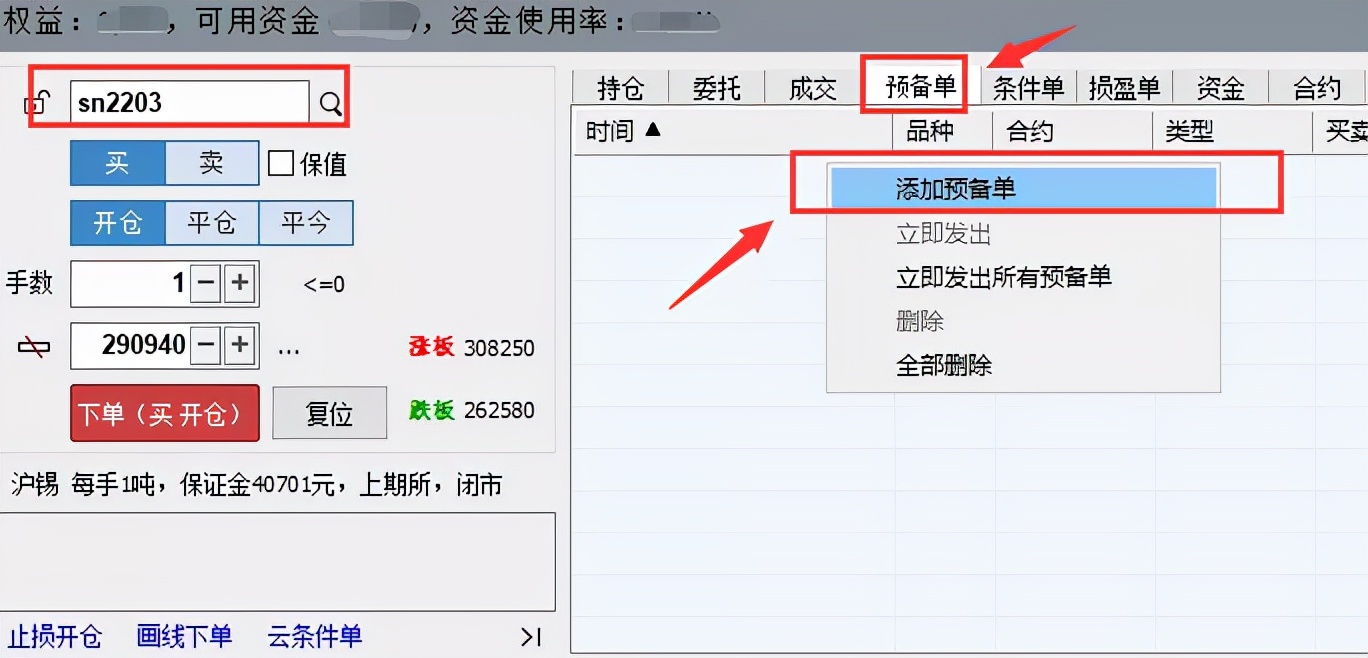Select the 卖 direction toggle
This screenshot has width=1368, height=658.
(213, 163)
